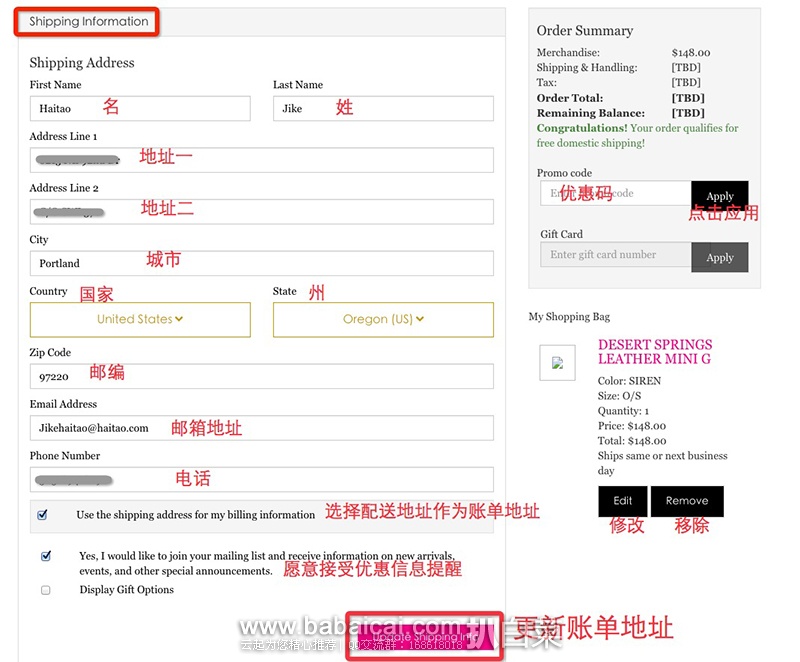Focus the First Name input field
This screenshot has height=662, width=800.
coord(140,108)
